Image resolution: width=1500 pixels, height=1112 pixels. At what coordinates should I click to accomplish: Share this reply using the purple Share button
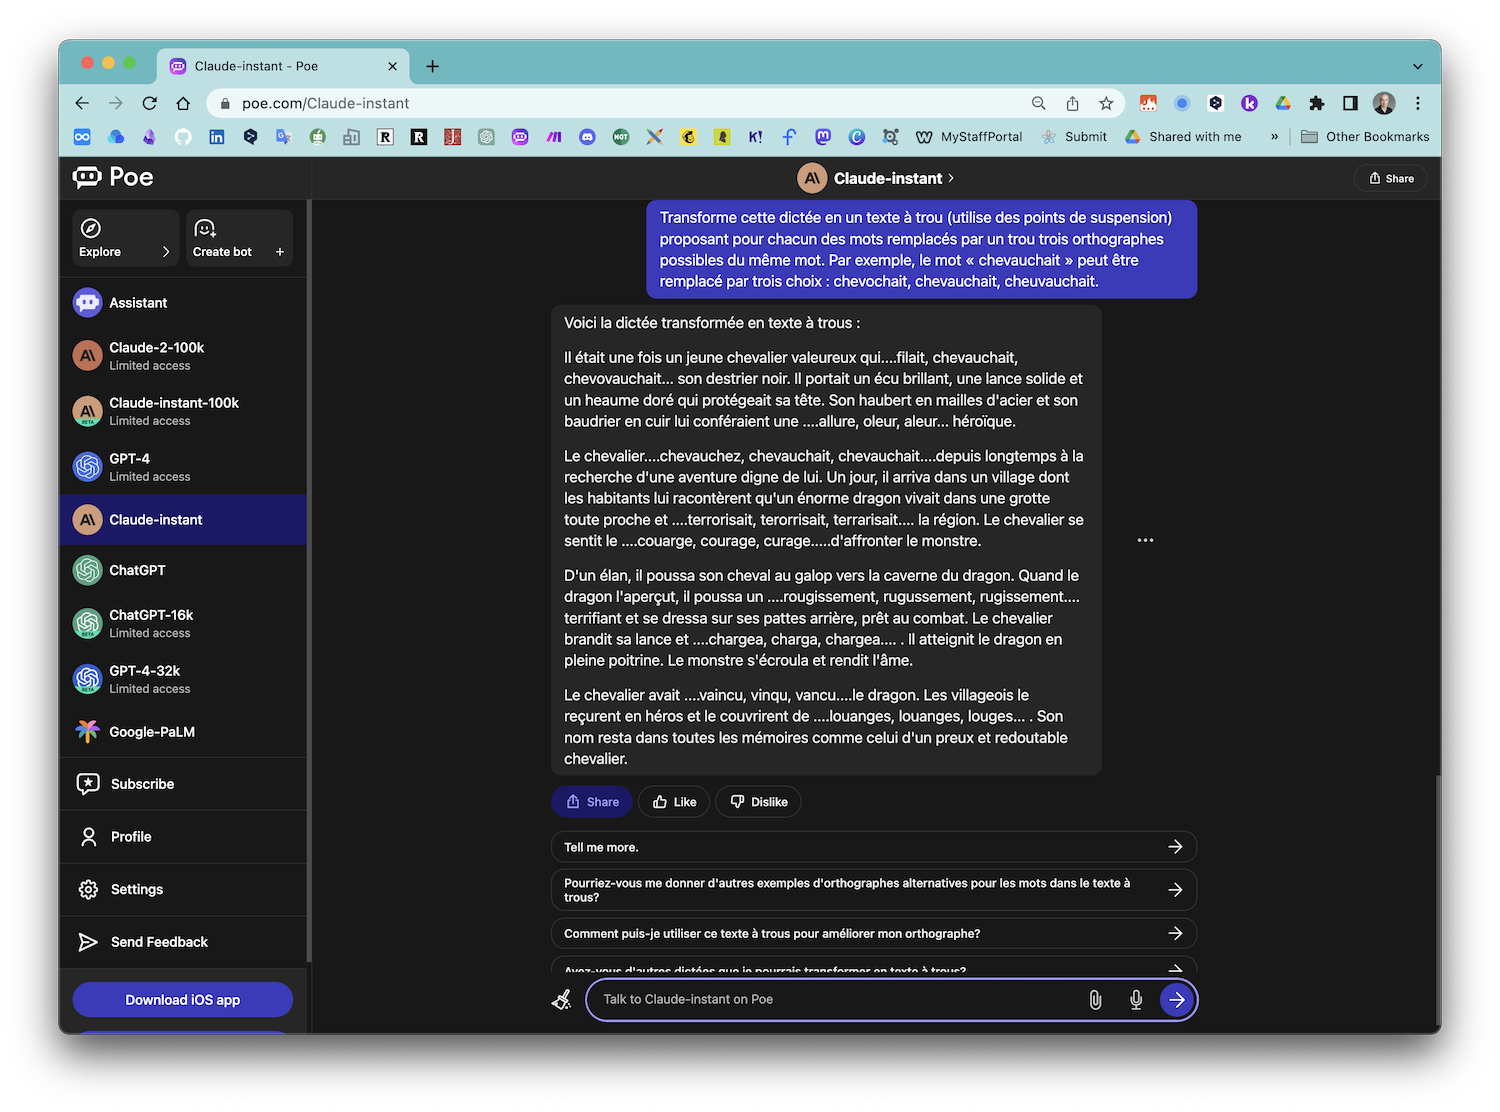(592, 802)
